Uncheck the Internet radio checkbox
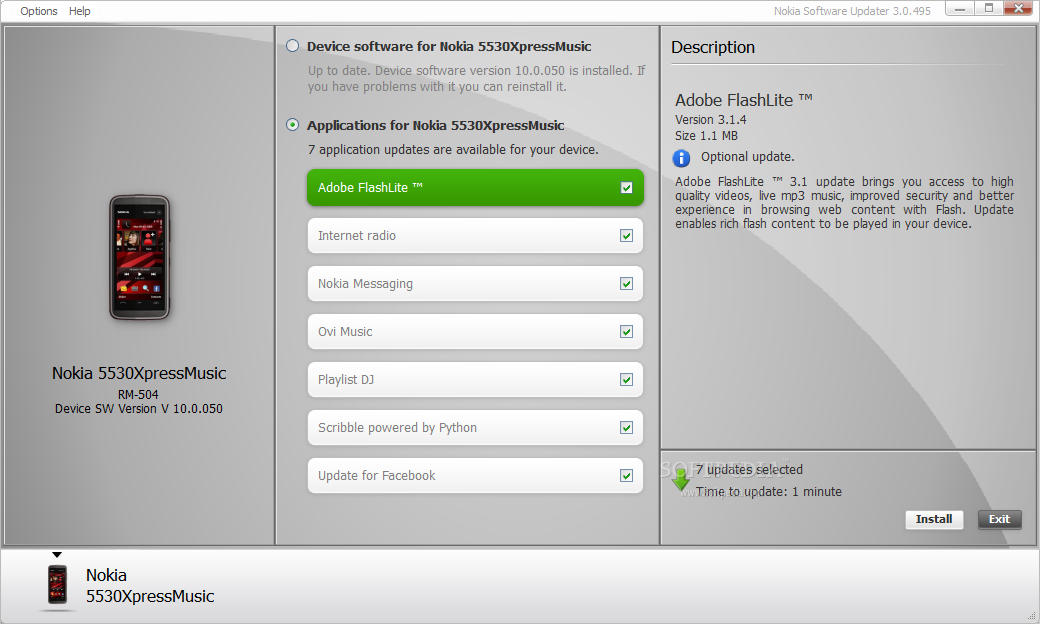 click(x=626, y=235)
